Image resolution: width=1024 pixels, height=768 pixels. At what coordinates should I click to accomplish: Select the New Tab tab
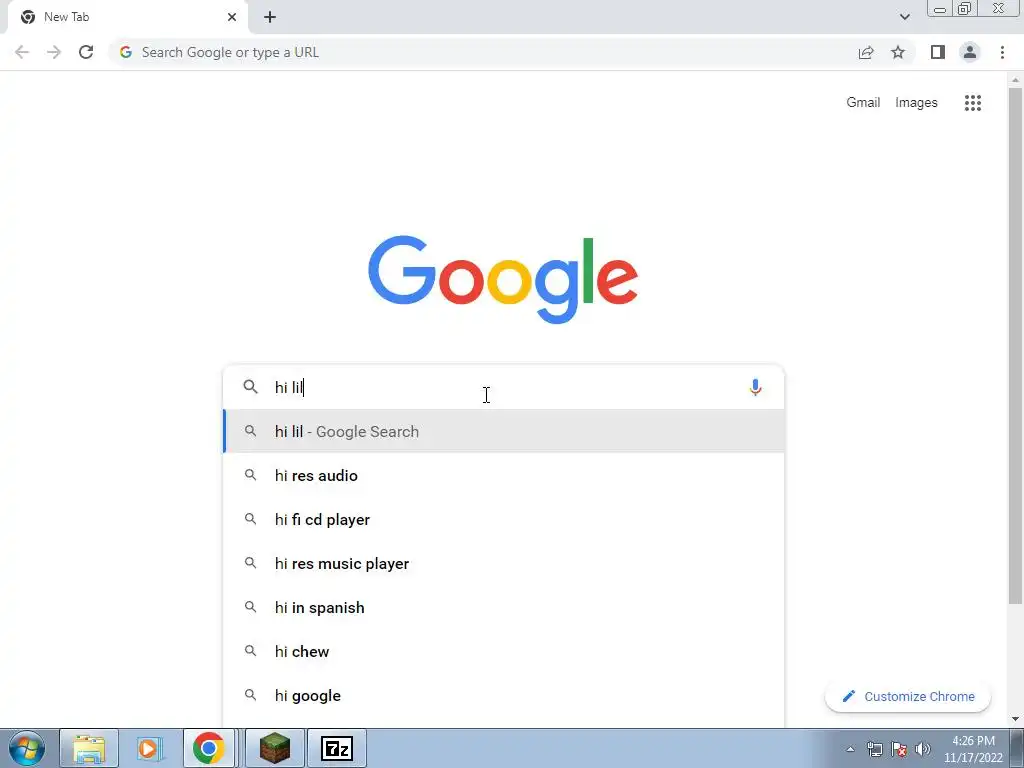(128, 17)
